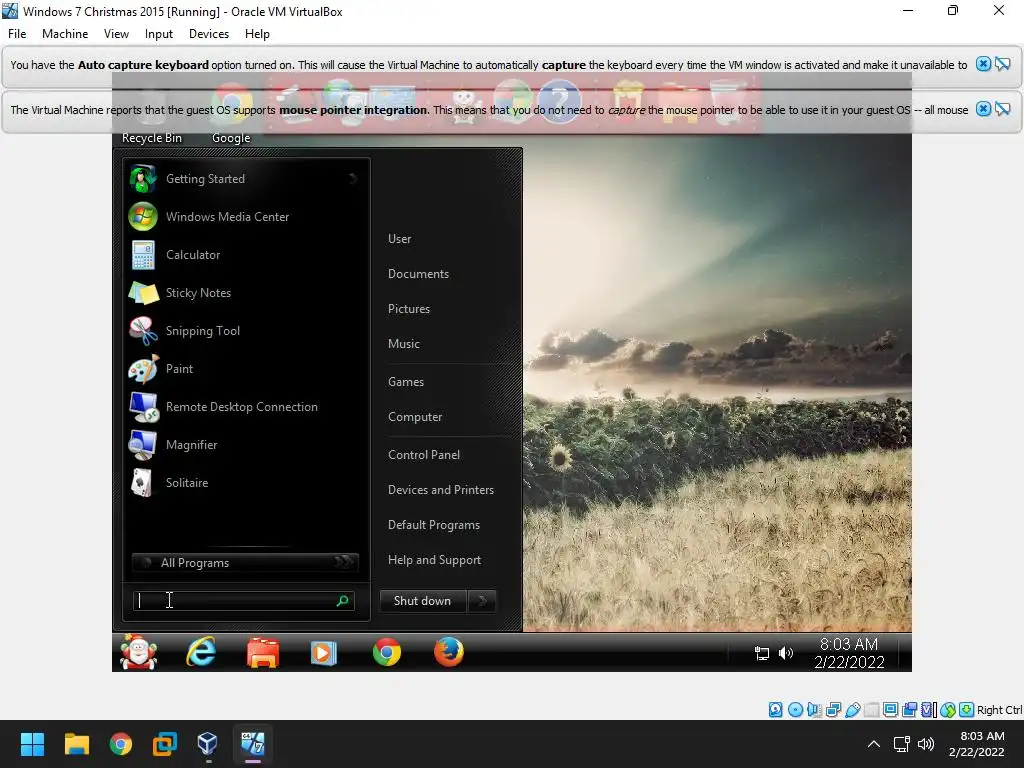
Task: Click VirtualBox recording indicator
Action: click(x=910, y=710)
